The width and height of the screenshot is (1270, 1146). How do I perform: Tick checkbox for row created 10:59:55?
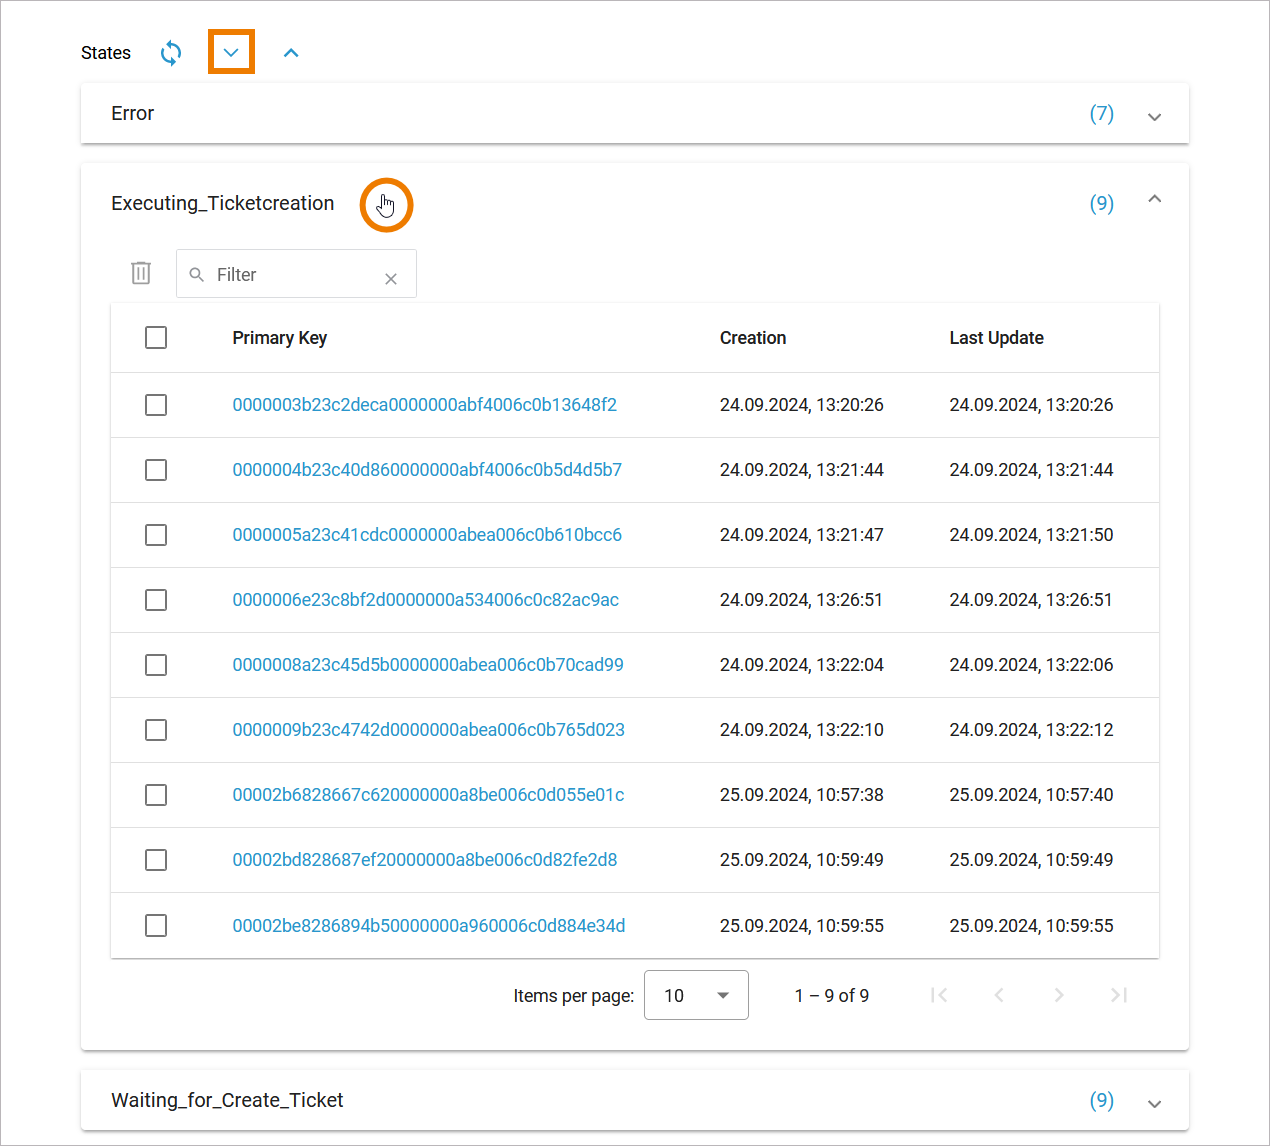pyautogui.click(x=156, y=926)
